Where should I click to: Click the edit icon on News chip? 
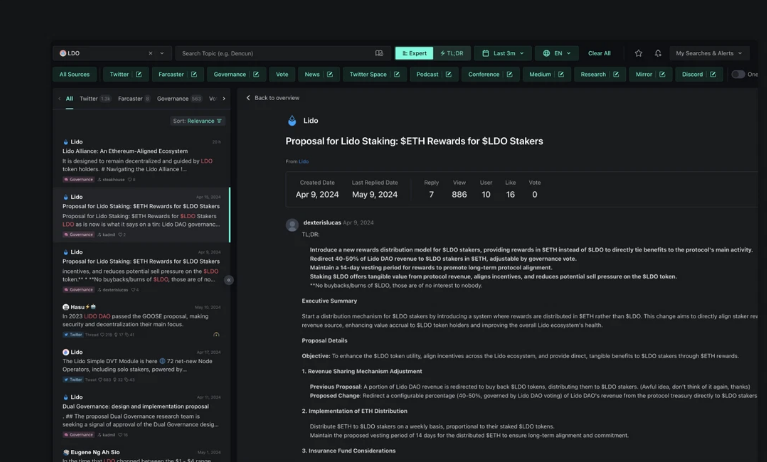point(330,74)
